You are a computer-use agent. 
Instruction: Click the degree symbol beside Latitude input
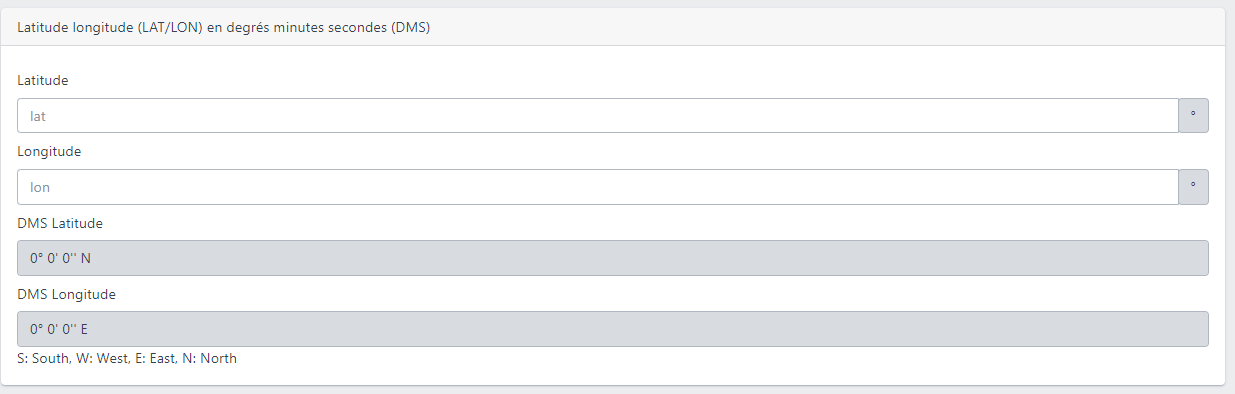pyautogui.click(x=1193, y=115)
